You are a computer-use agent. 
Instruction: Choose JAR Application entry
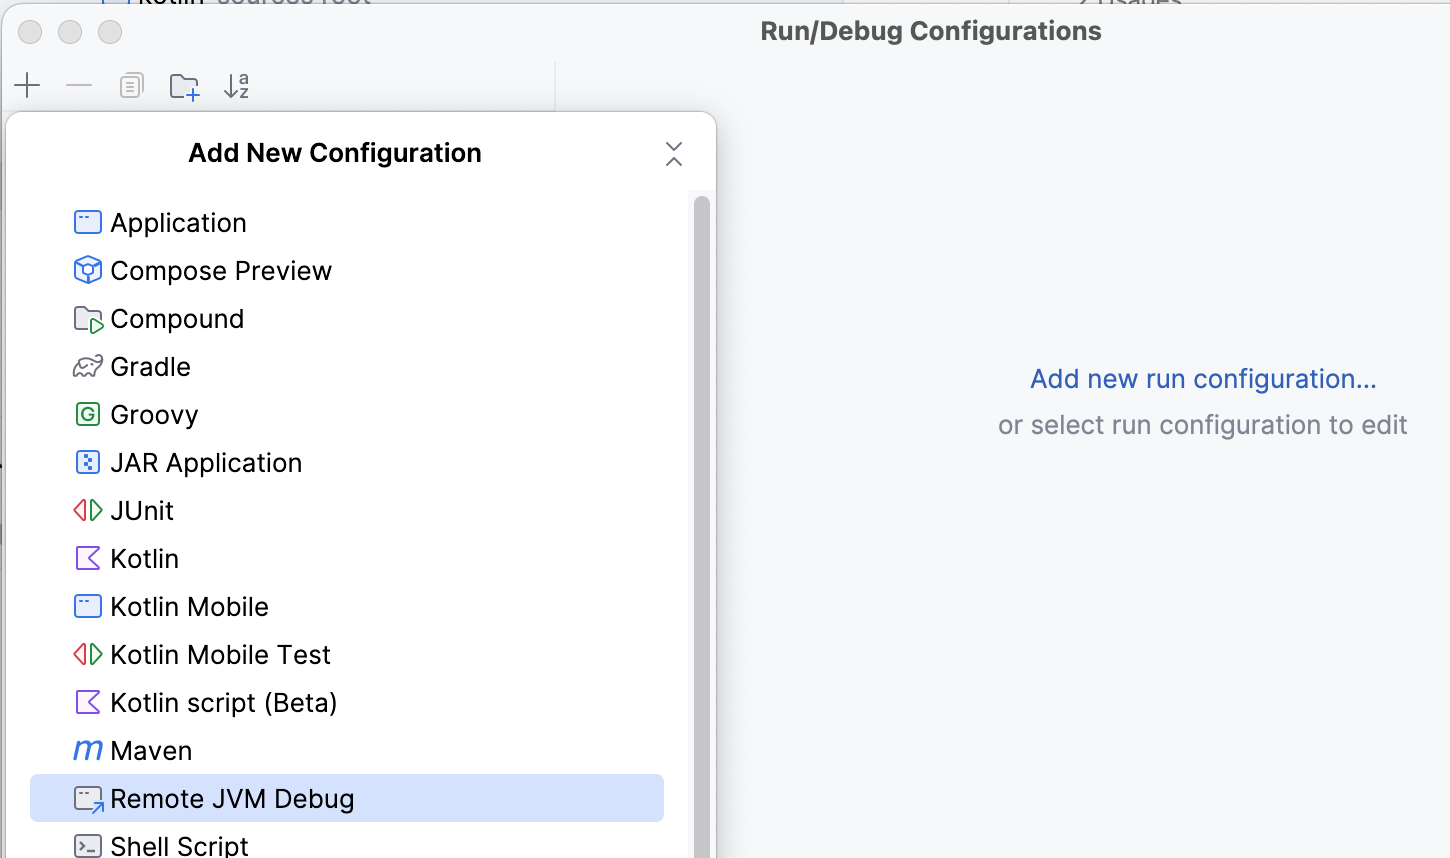347,462
